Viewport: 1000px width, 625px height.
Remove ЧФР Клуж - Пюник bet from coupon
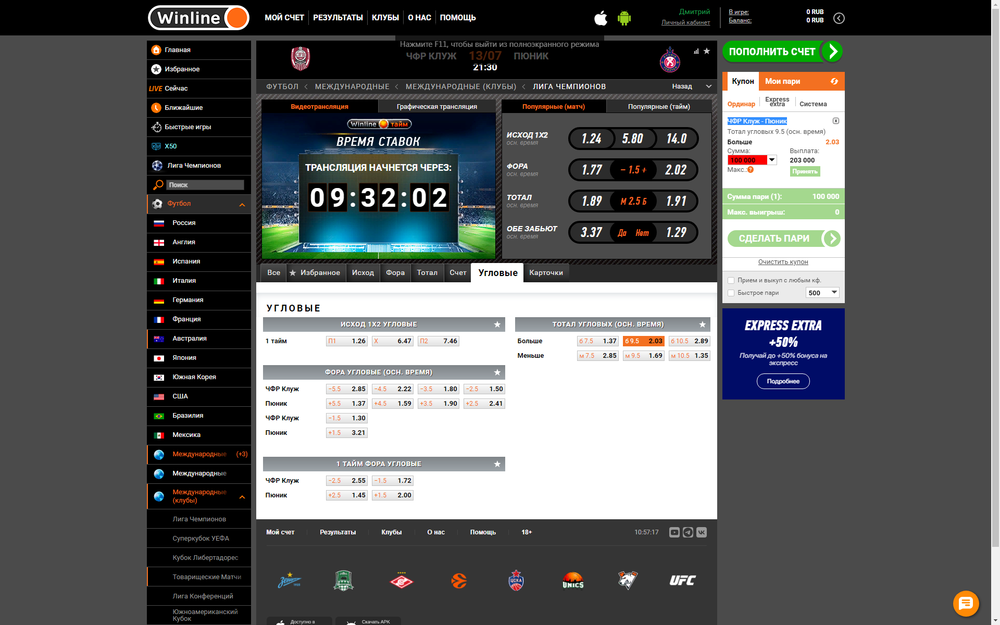tap(835, 121)
